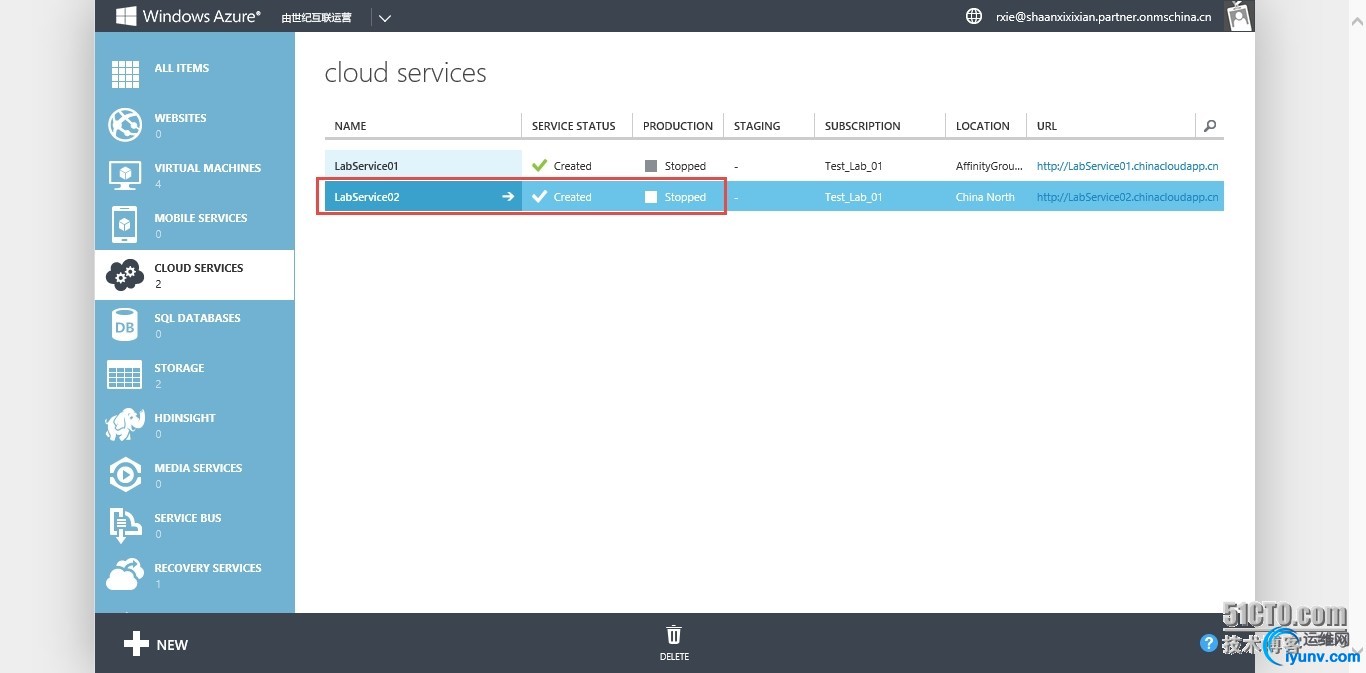Click the Service Bus label
The image size is (1366, 673).
188,518
